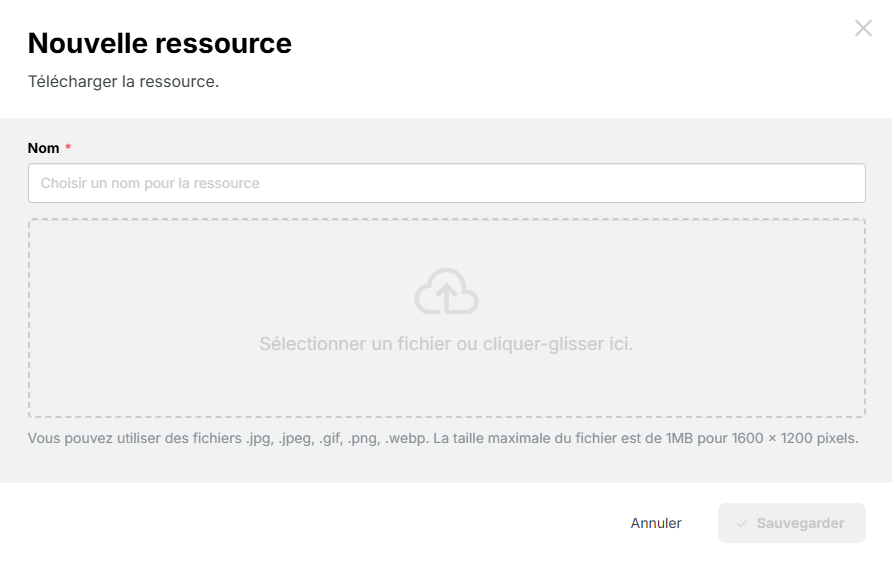Click 'Télécharger la ressource.' subtitle
This screenshot has height=564, width=892.
(123, 82)
